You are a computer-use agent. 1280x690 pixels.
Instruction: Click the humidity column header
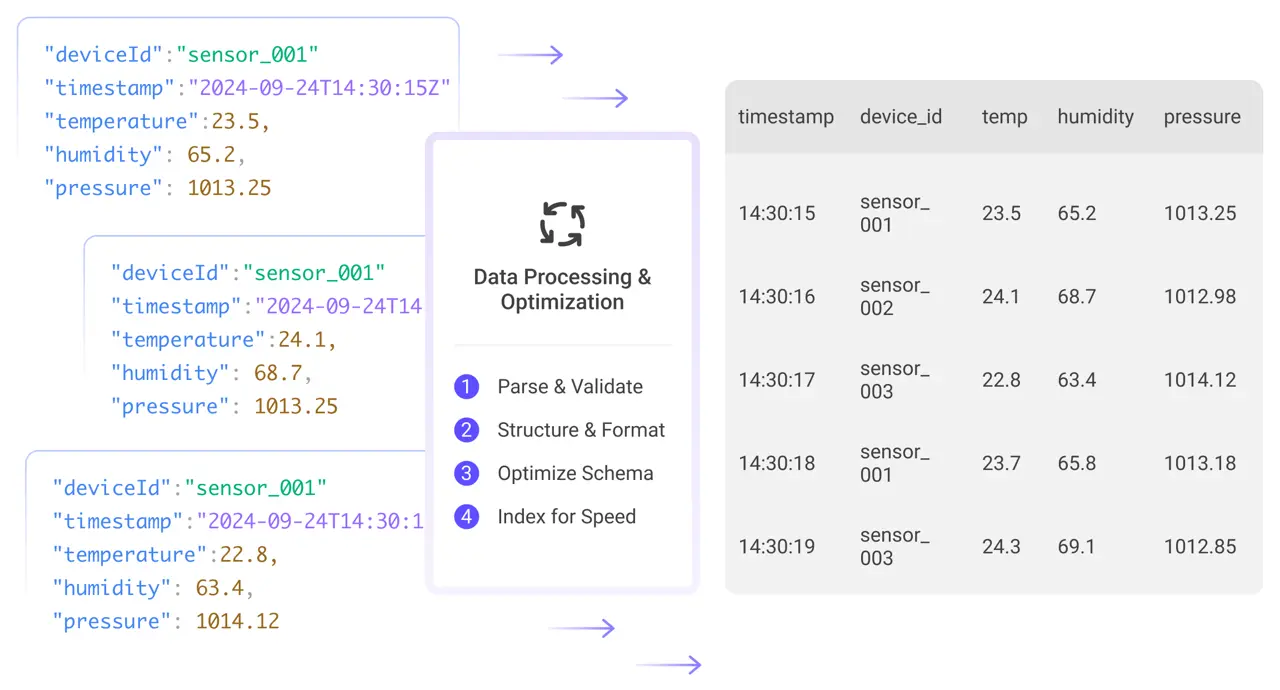pyautogui.click(x=1095, y=117)
